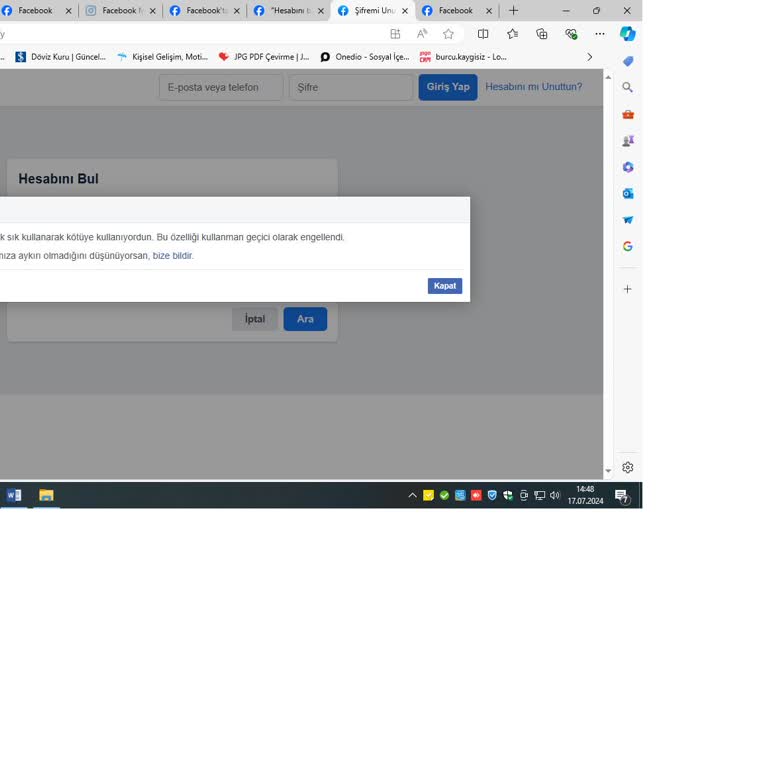Open the Favorites list icon
This screenshot has width=768, height=768.
click(512, 34)
